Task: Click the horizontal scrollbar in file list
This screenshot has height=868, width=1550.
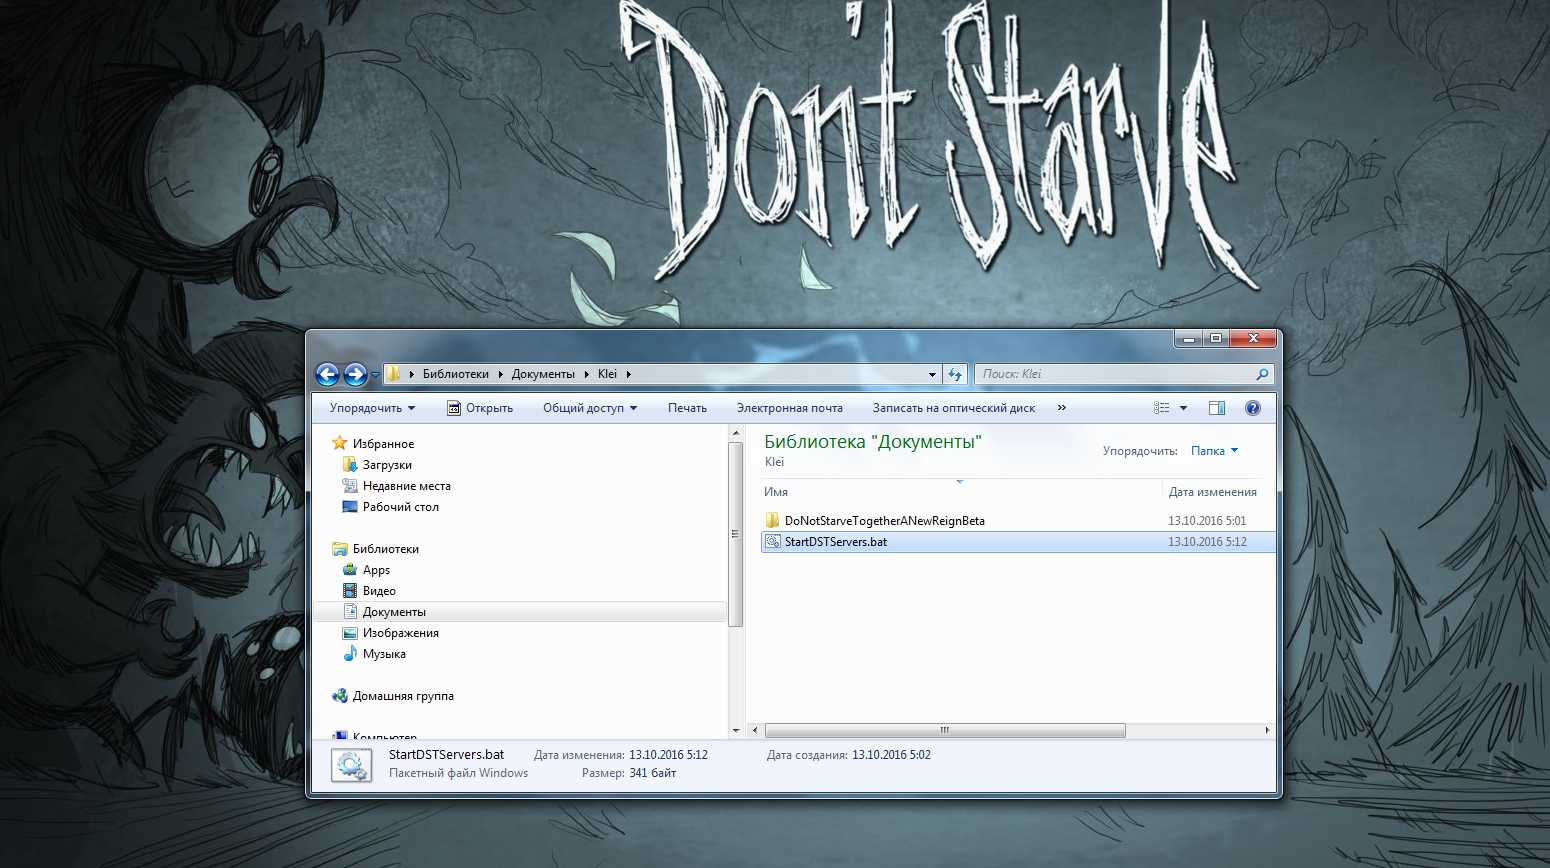Action: (x=944, y=730)
